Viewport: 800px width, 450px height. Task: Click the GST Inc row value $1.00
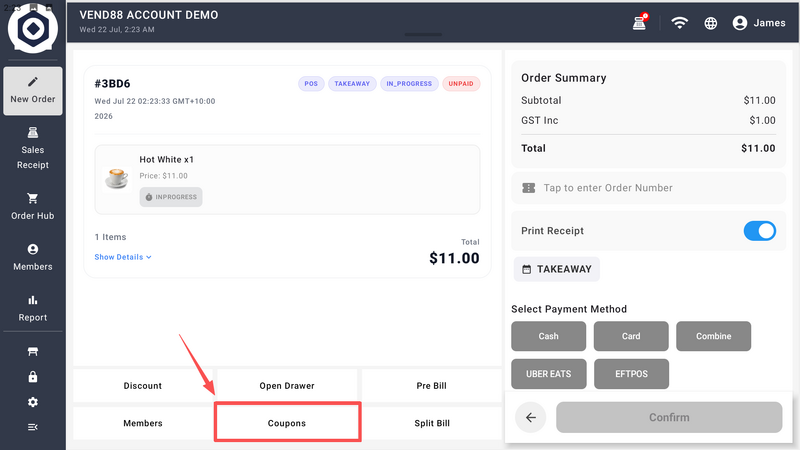[x=762, y=120]
